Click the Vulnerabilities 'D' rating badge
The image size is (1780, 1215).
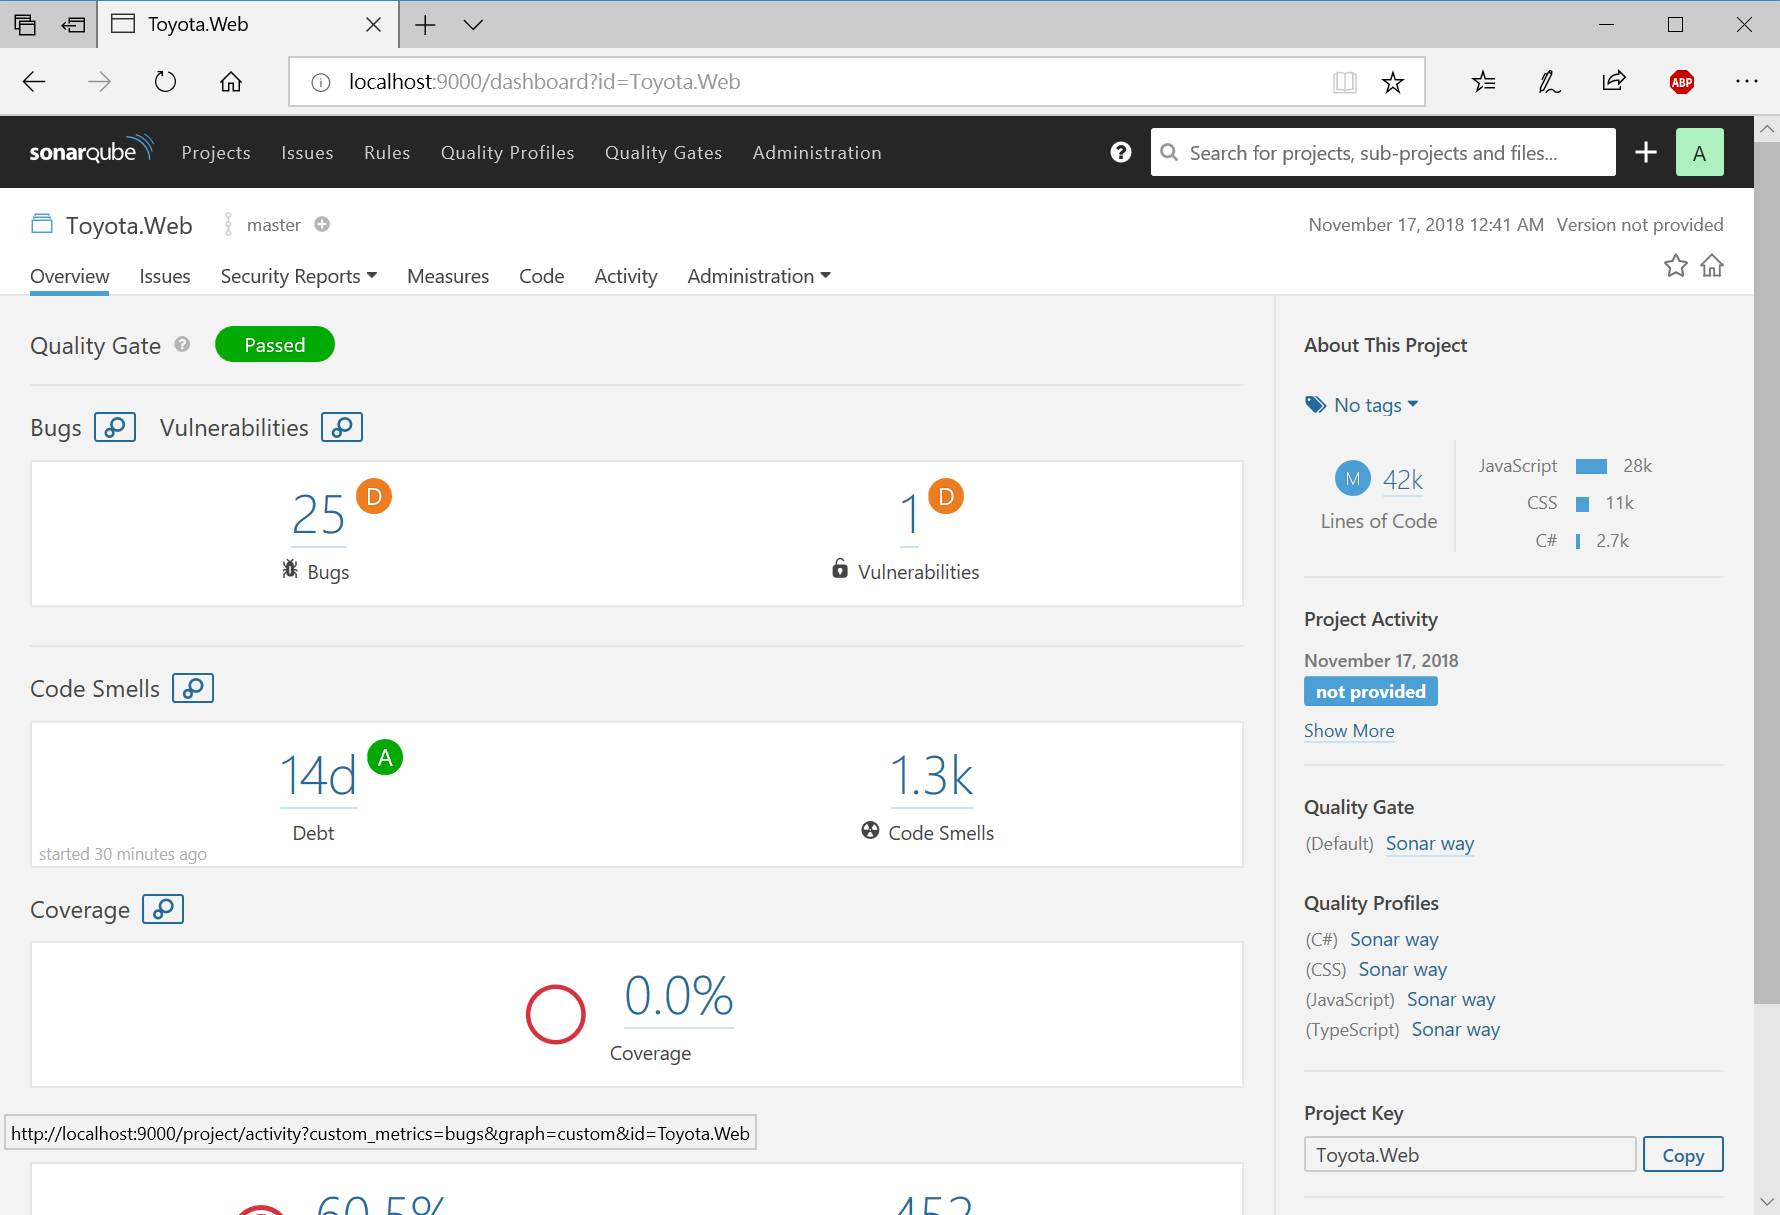pos(946,496)
